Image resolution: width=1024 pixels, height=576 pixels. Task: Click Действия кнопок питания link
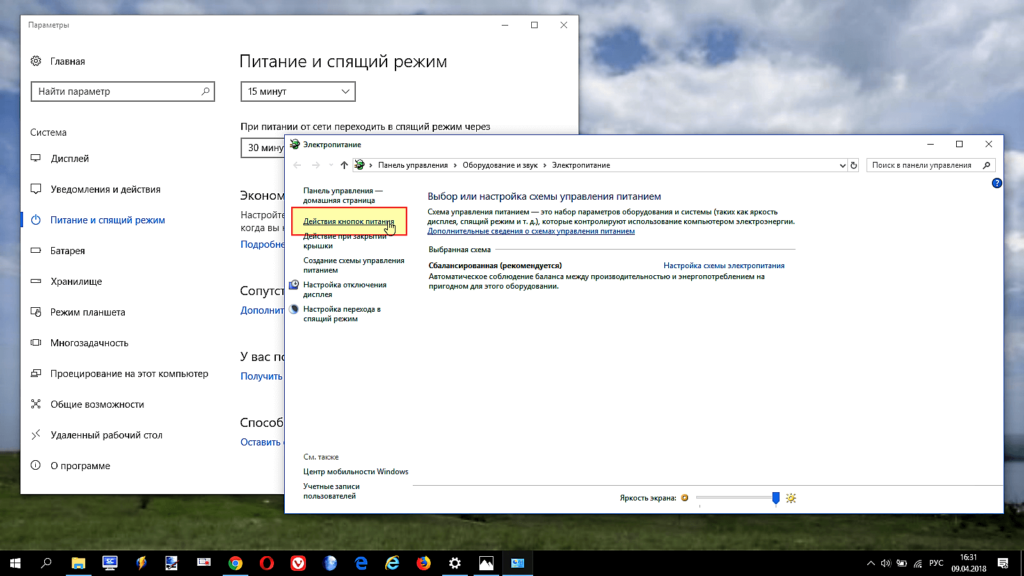[349, 221]
